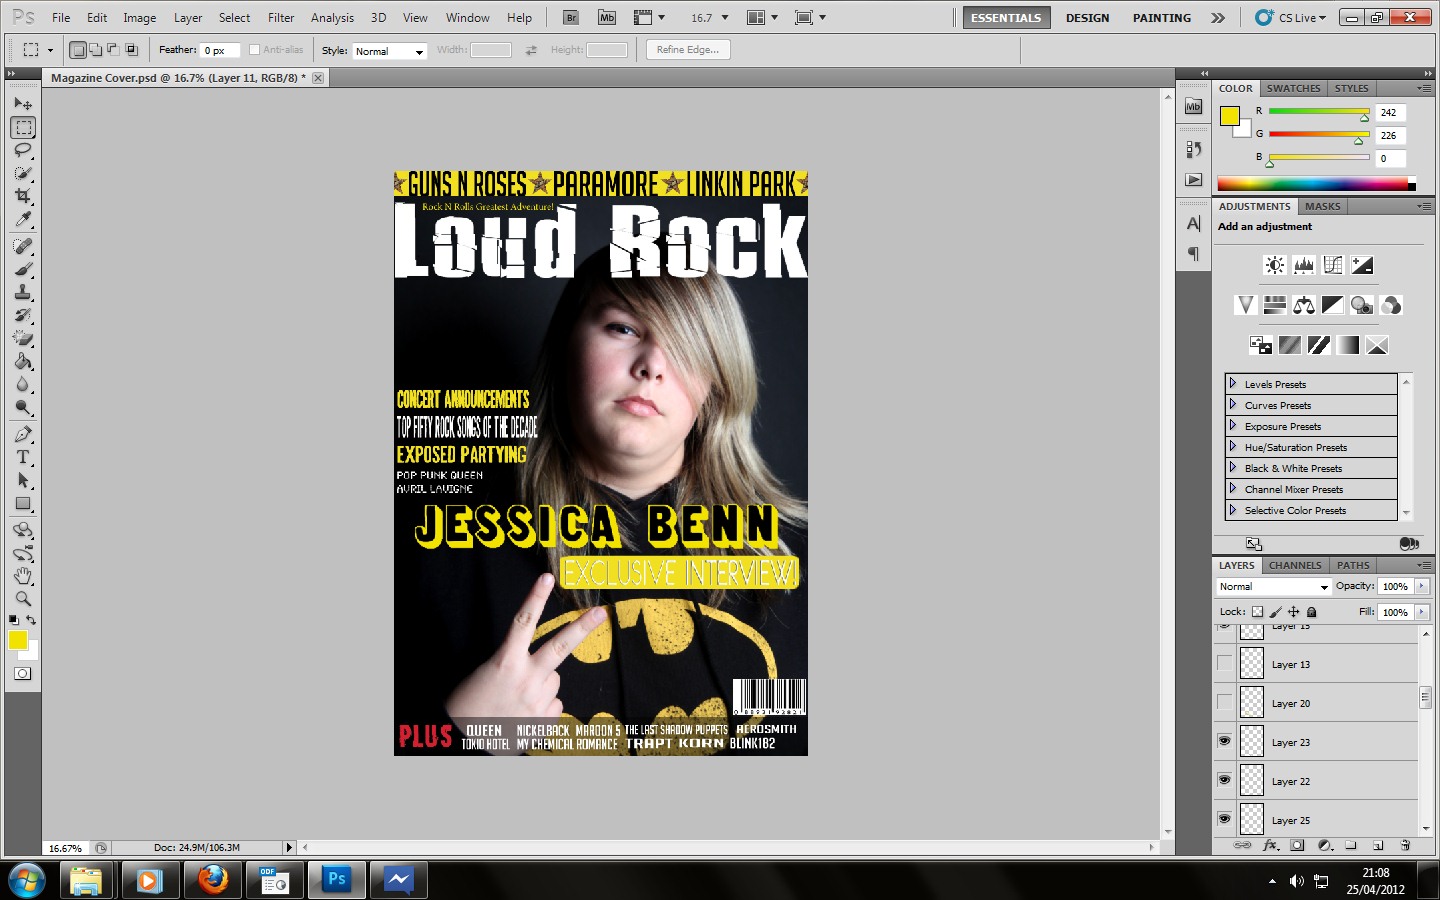The height and width of the screenshot is (900, 1440).
Task: Click the Brightness/Contrast adjustment icon
Action: (1274, 265)
